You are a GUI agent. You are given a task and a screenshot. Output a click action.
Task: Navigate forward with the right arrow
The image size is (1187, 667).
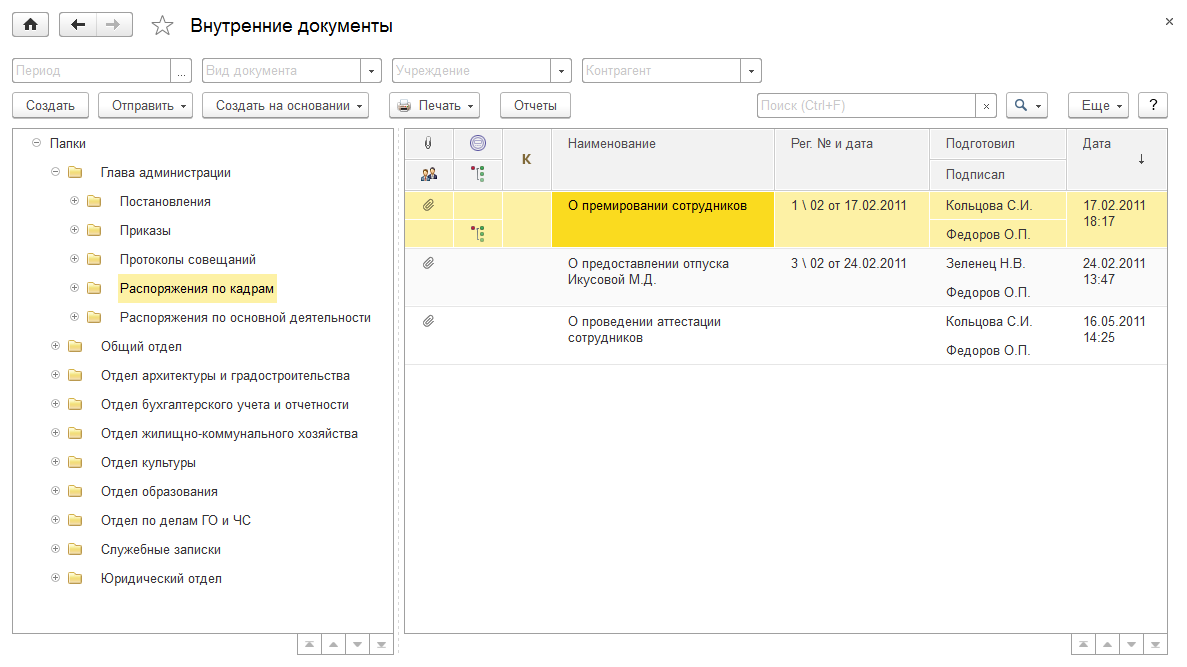point(114,25)
